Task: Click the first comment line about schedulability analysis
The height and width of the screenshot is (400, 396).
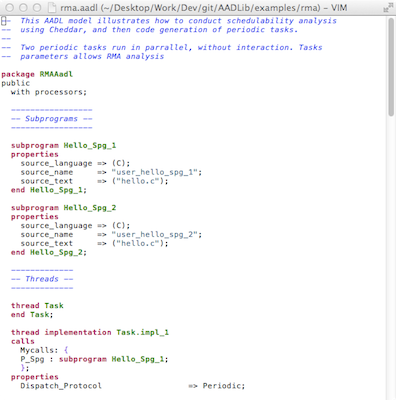Action: (x=169, y=21)
